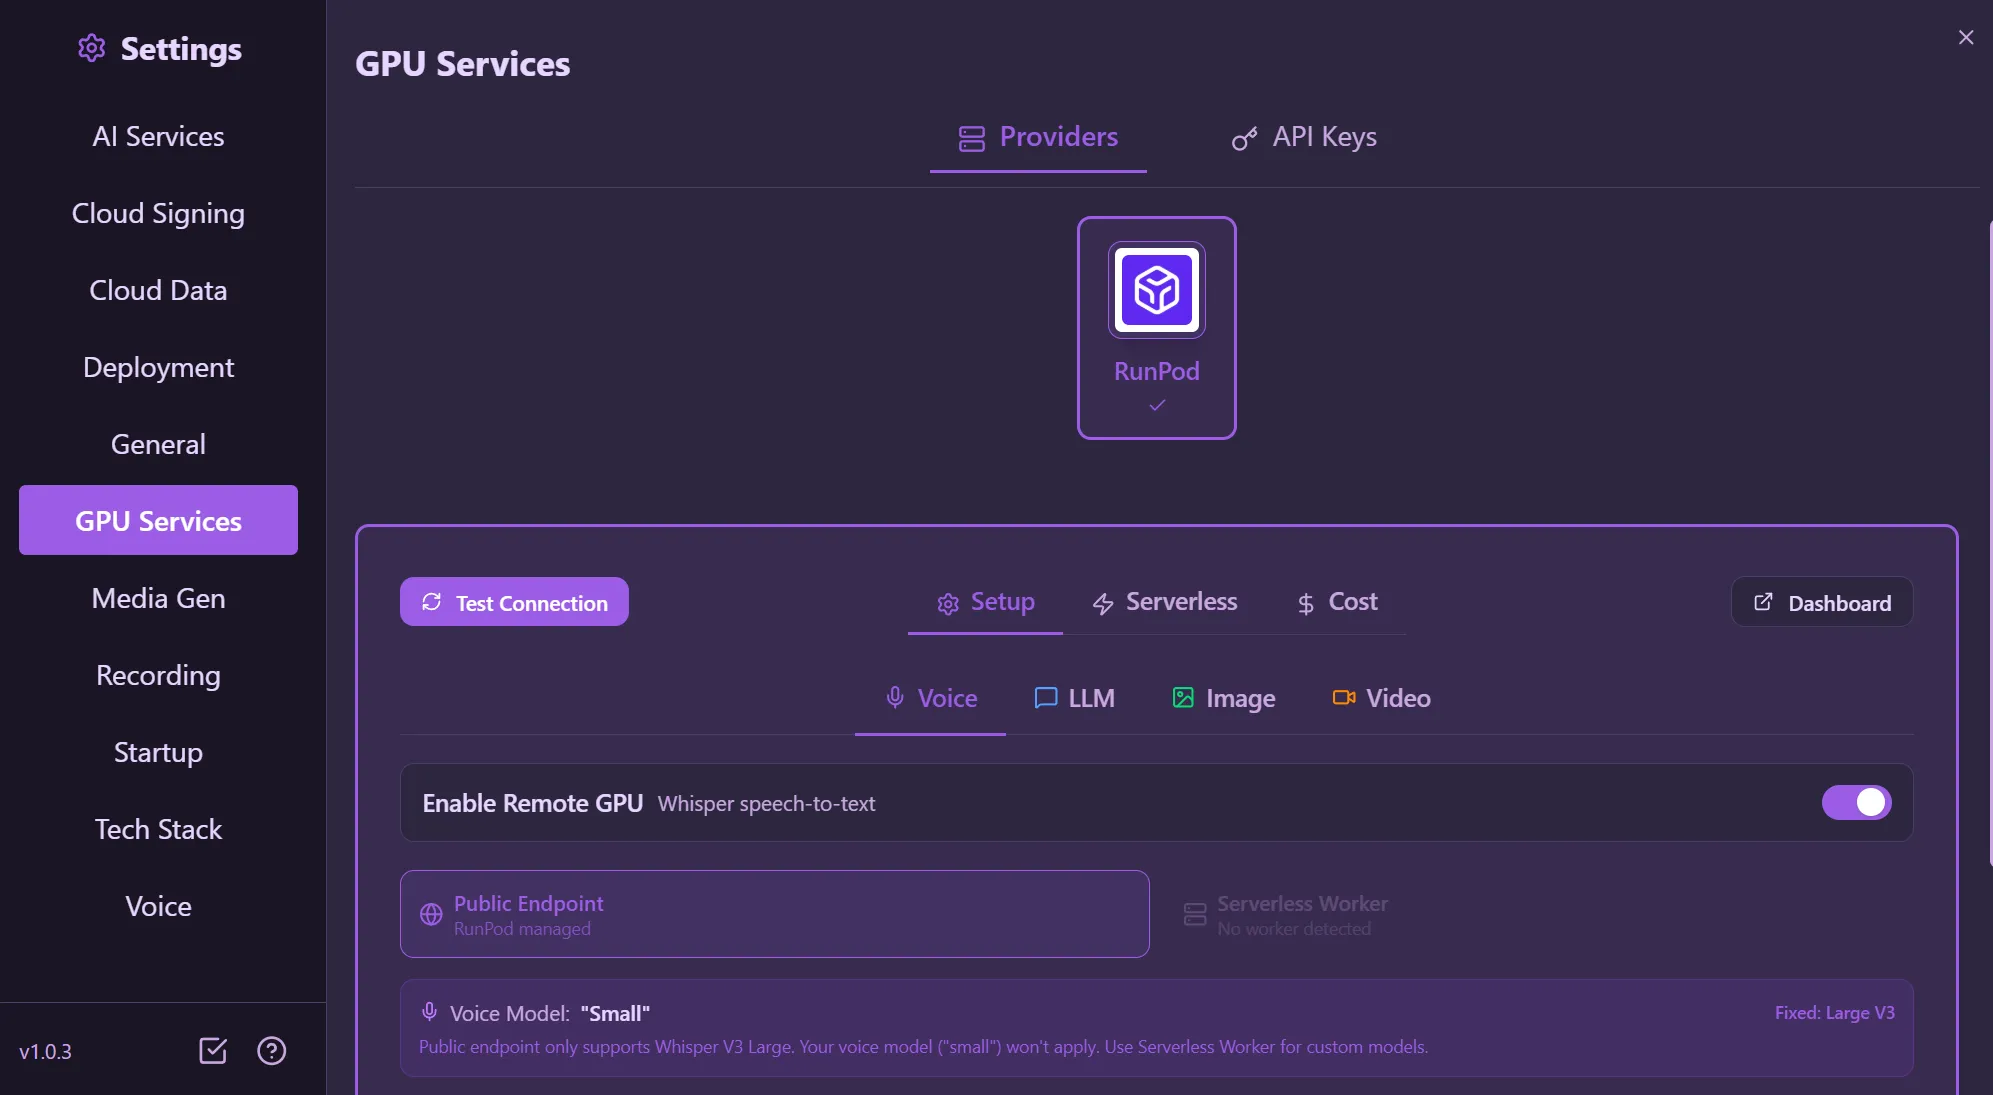Switch to the Providers tab

[1038, 137]
